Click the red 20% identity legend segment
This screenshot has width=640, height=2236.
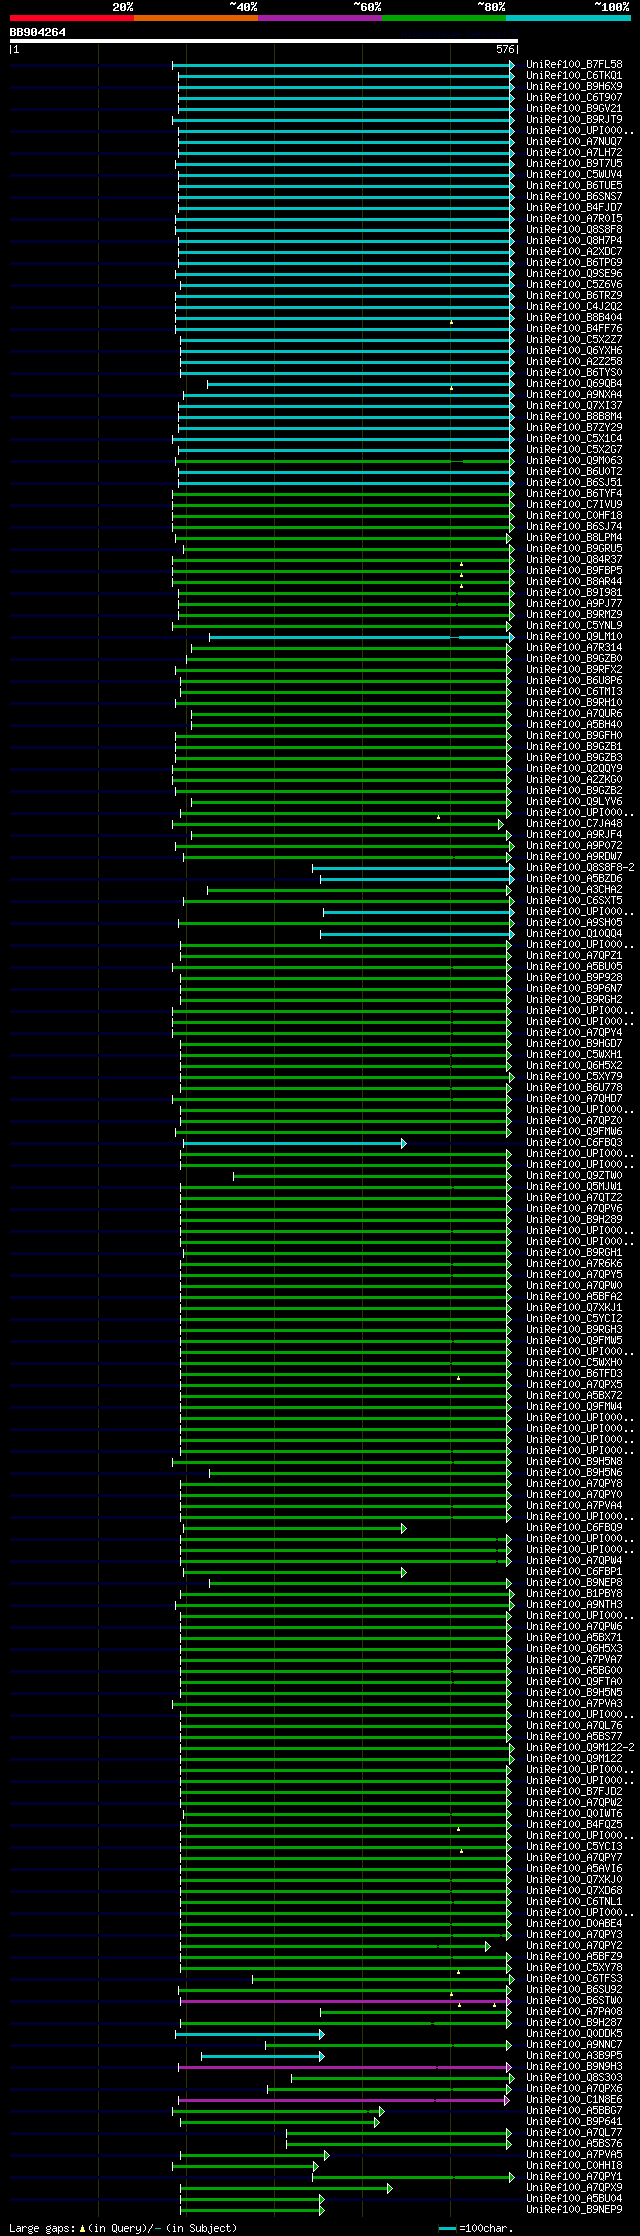coord(72,18)
